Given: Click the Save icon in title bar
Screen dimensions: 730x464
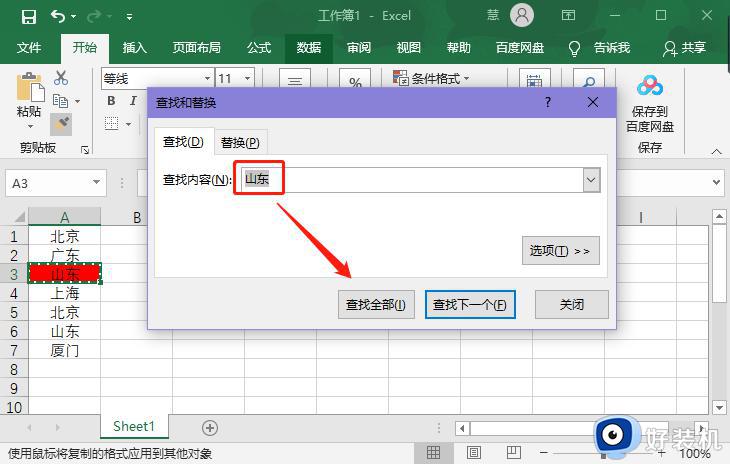Looking at the screenshot, I should 29,17.
